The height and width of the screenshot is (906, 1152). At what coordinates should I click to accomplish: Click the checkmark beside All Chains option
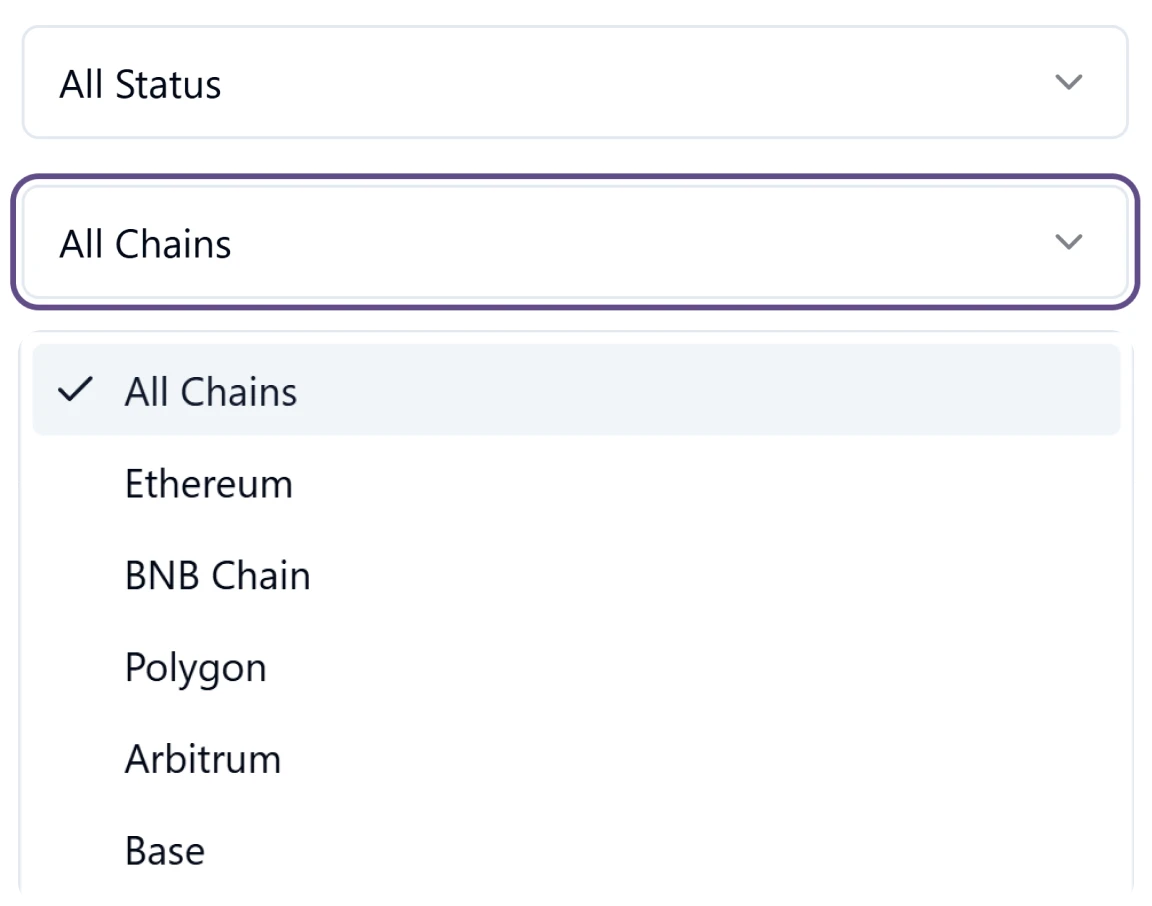[x=74, y=392]
